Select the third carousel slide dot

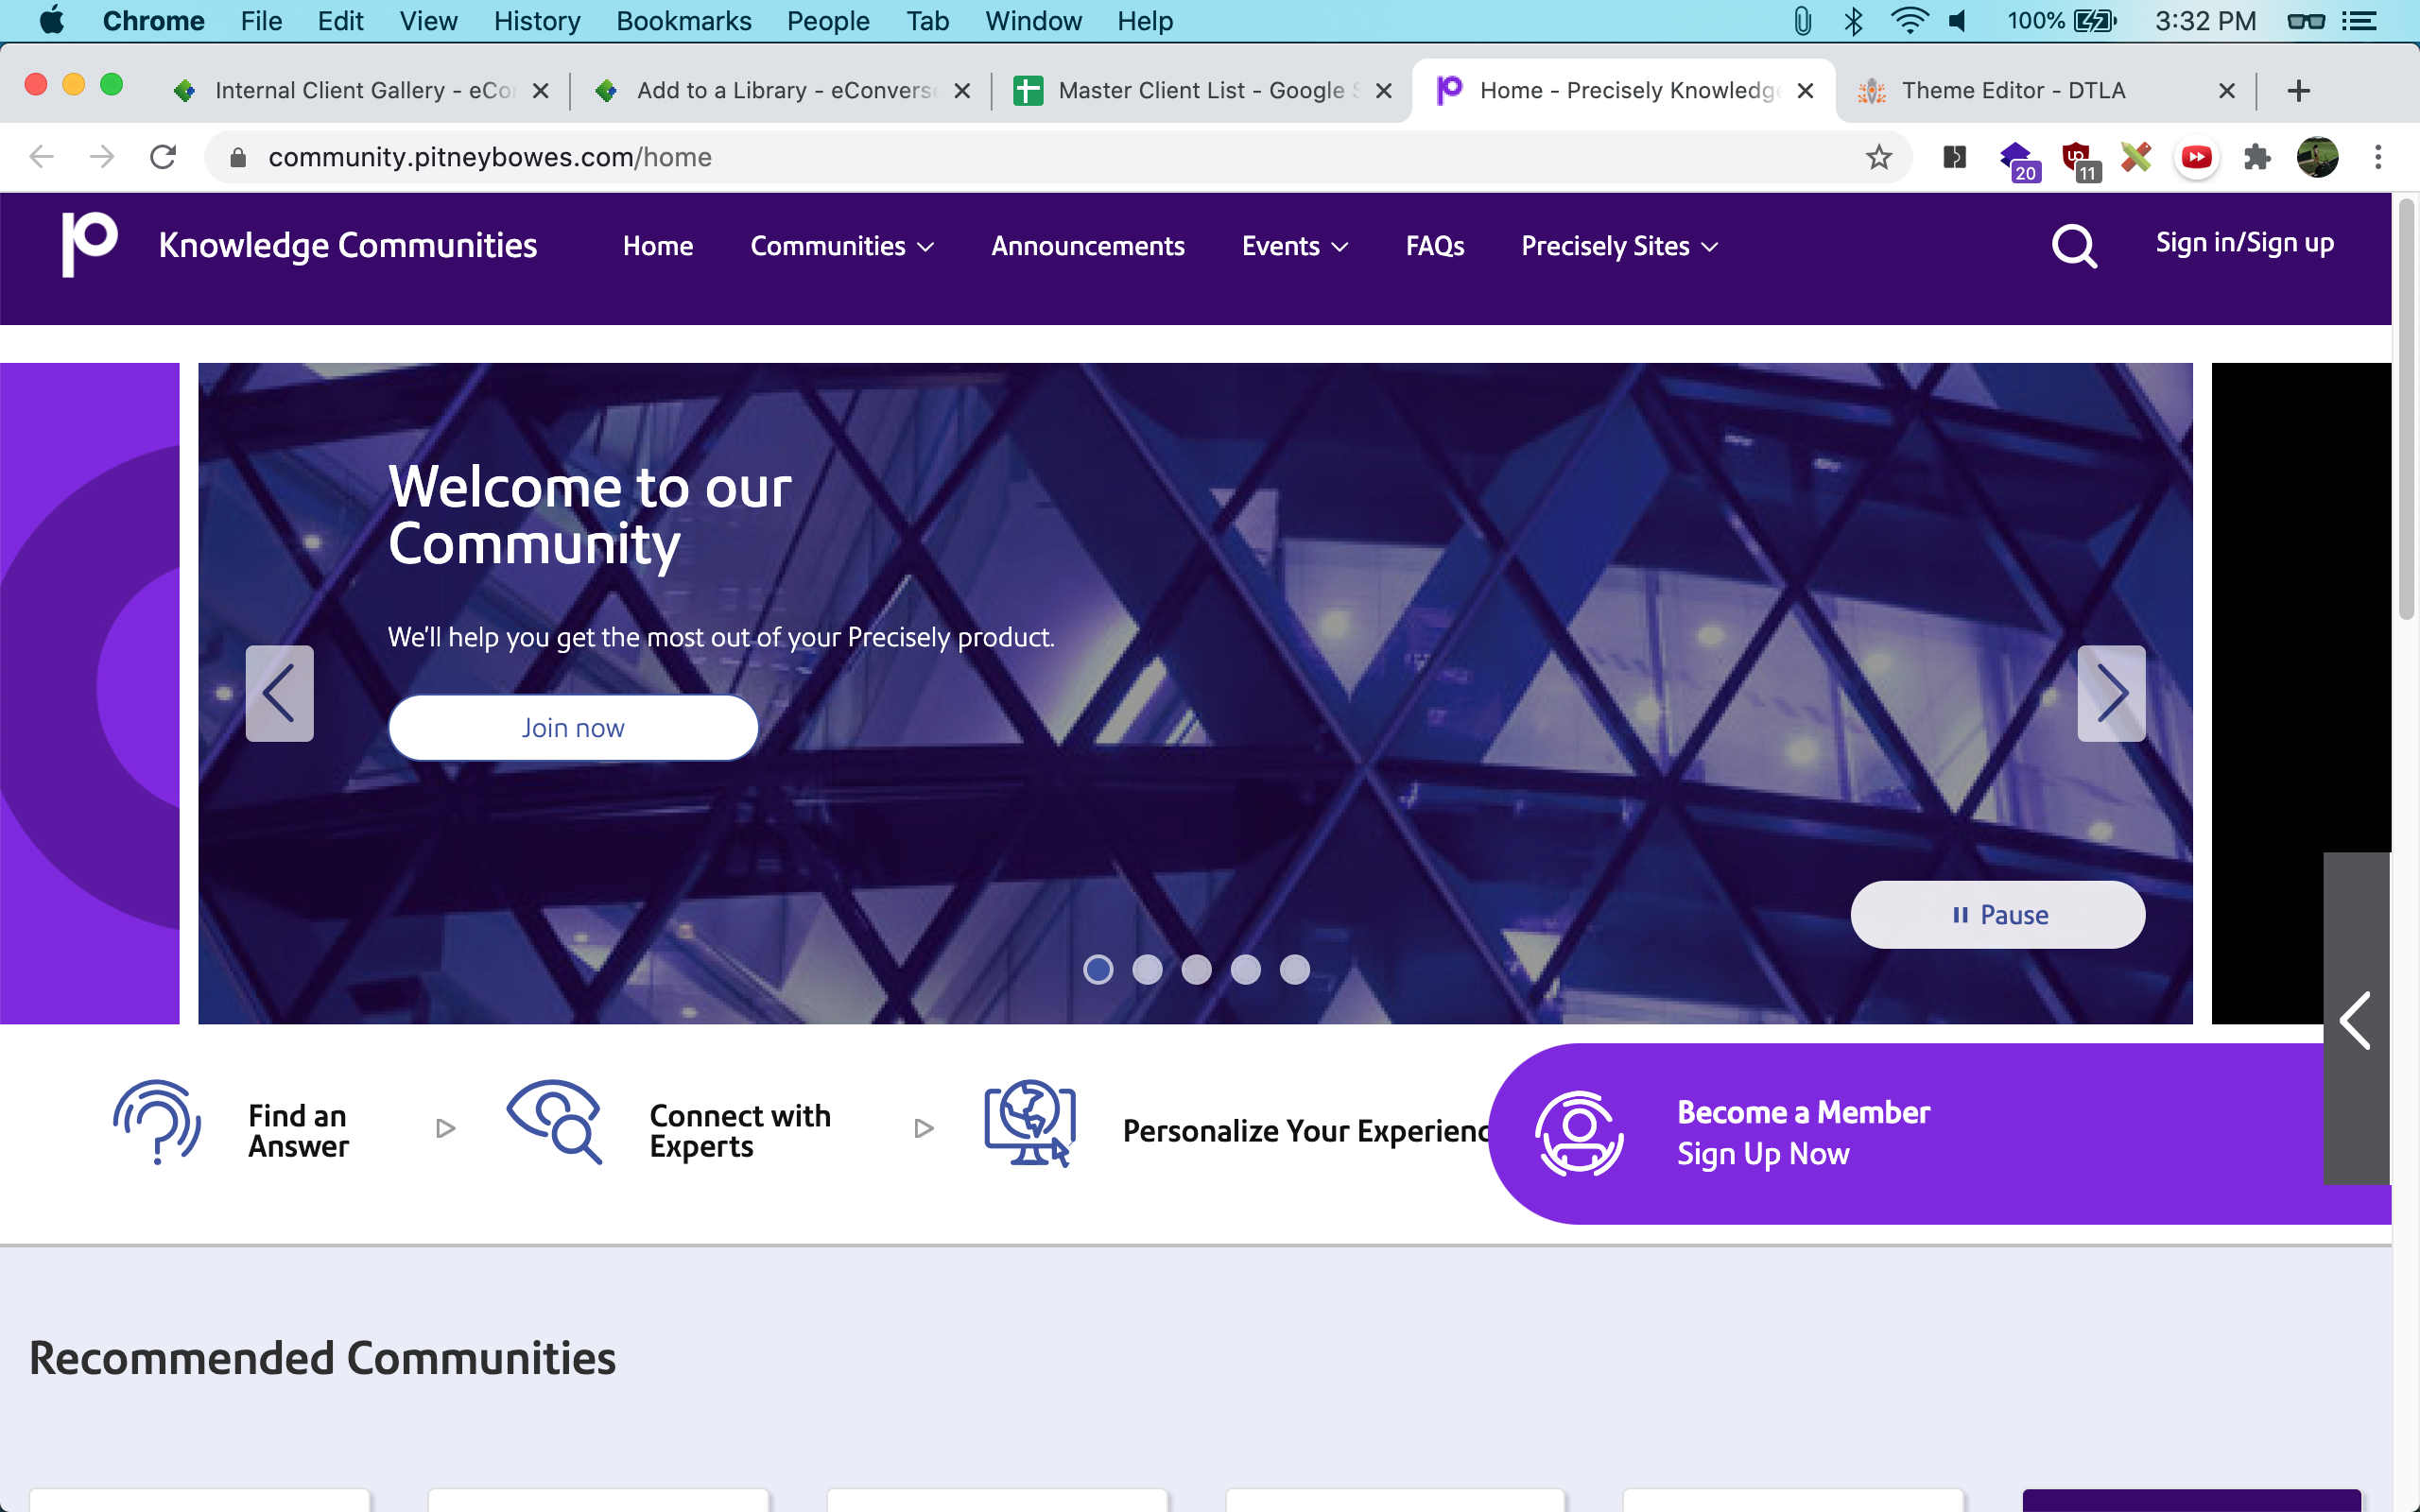point(1196,970)
